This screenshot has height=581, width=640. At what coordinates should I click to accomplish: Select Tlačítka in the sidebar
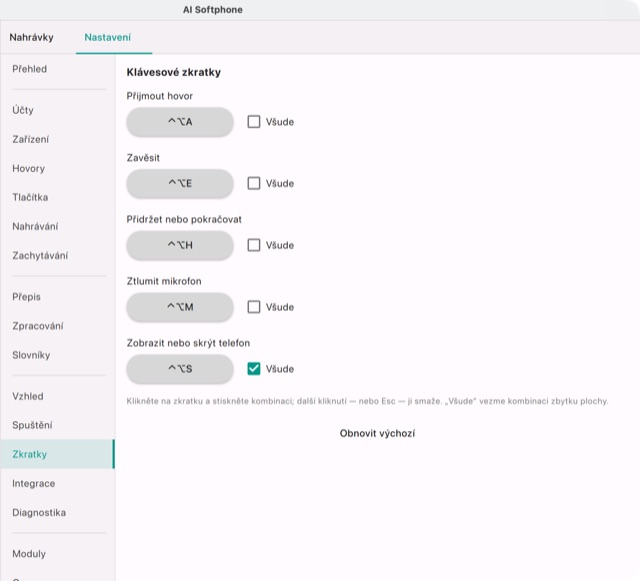[x=30, y=197]
